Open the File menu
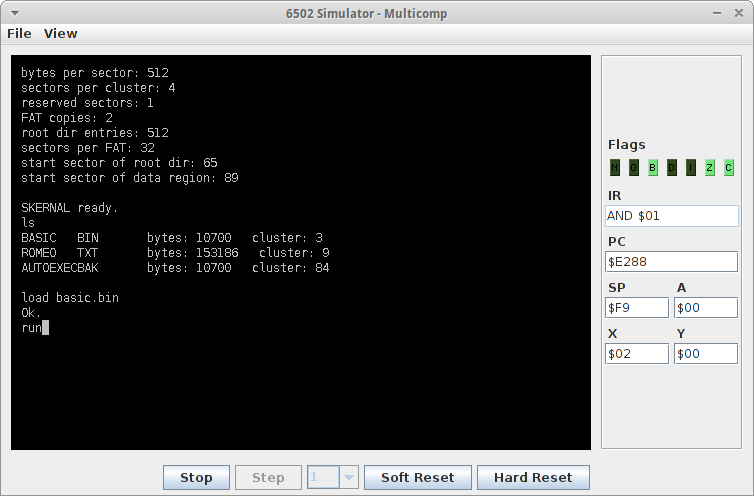 click(19, 33)
